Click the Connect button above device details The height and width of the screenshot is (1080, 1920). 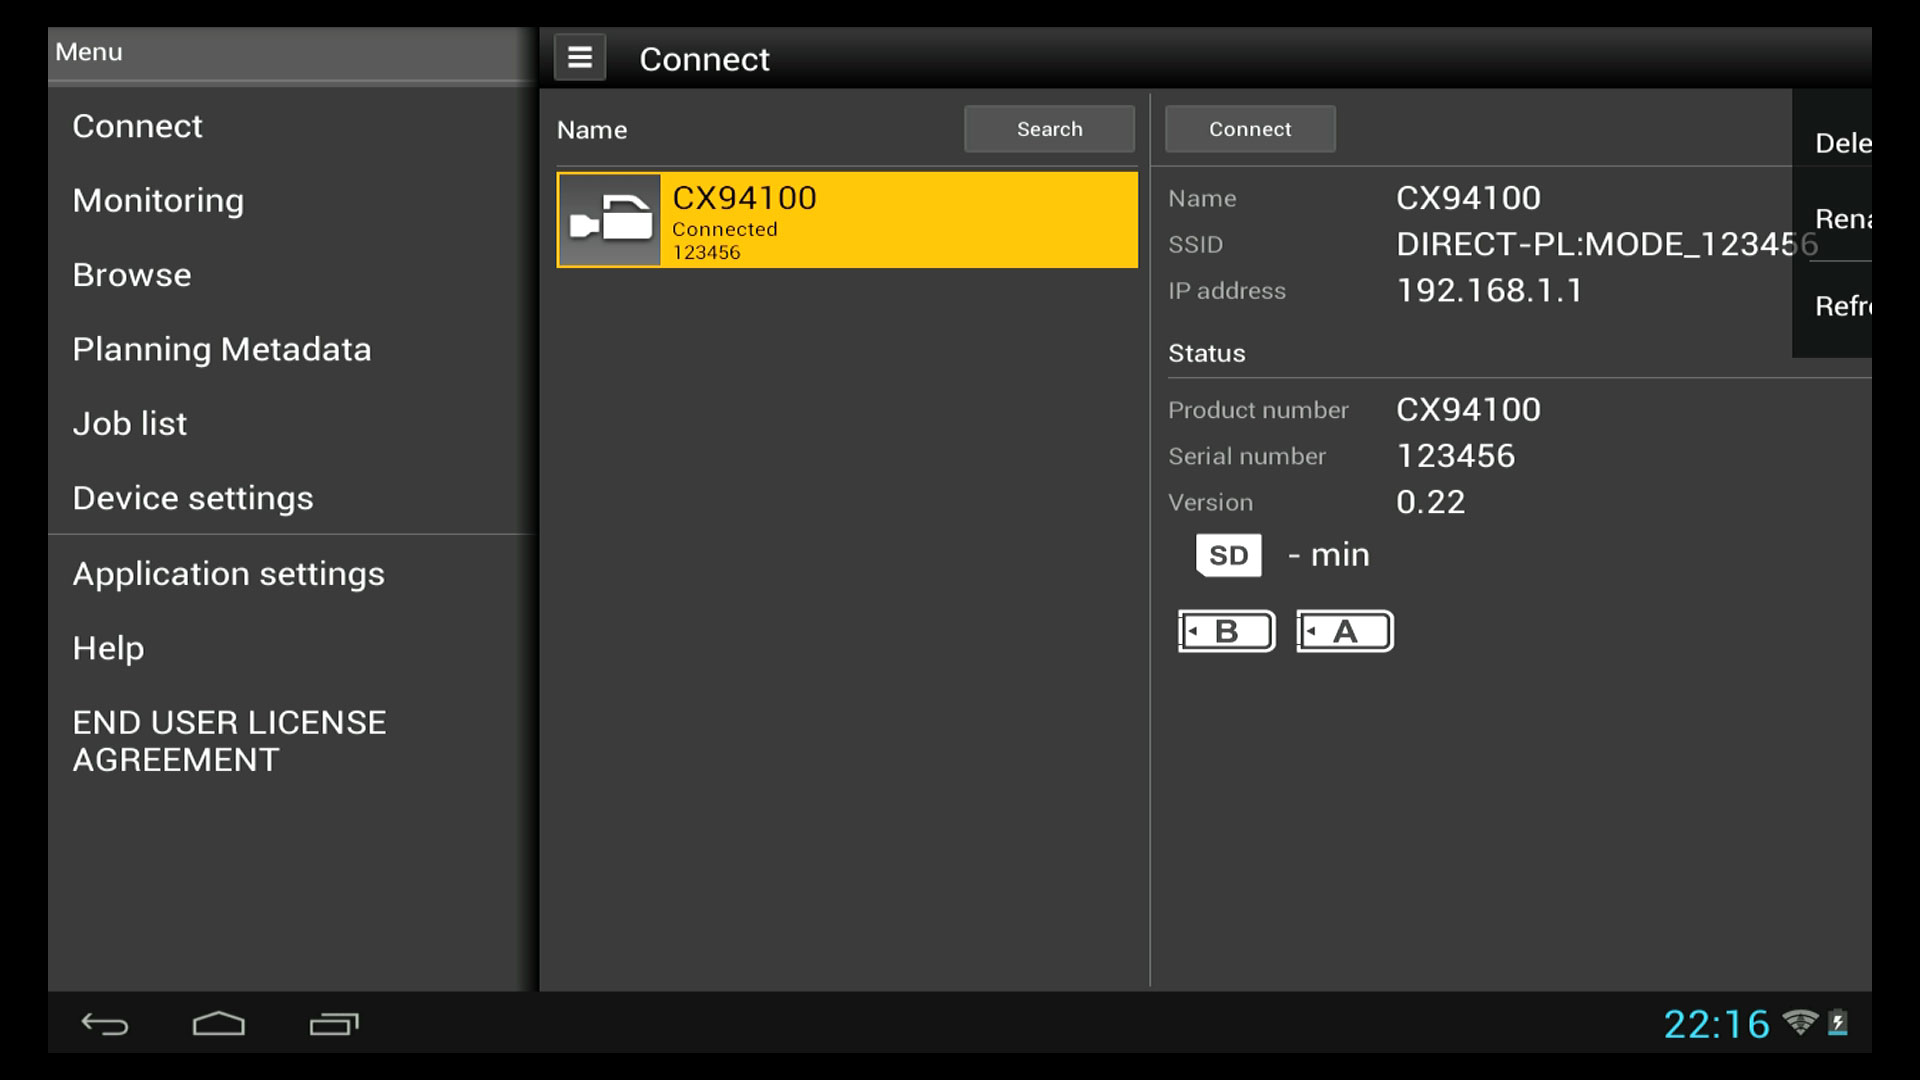1250,129
